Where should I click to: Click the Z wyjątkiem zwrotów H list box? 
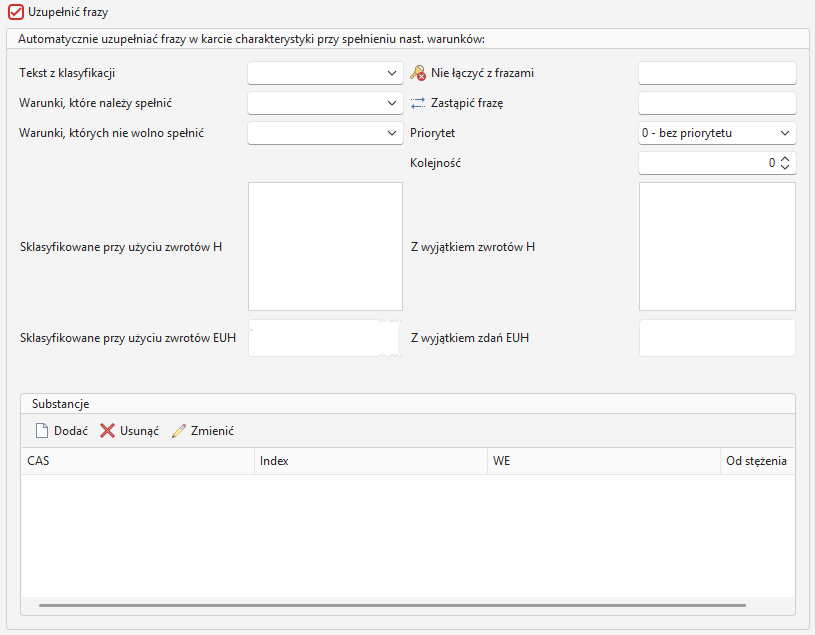717,246
